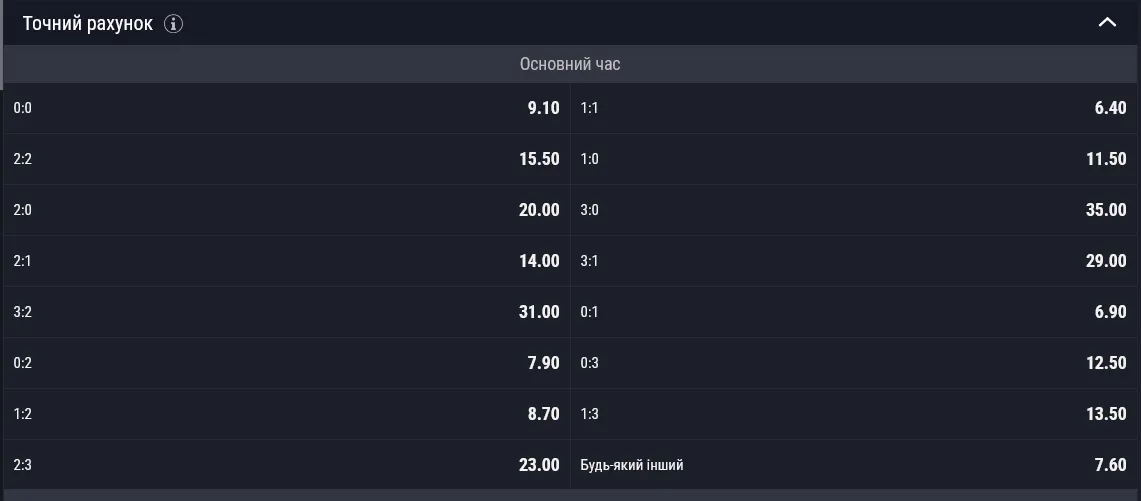
Task: Select the 3:0 score odds 35.00
Action: [x=854, y=210]
